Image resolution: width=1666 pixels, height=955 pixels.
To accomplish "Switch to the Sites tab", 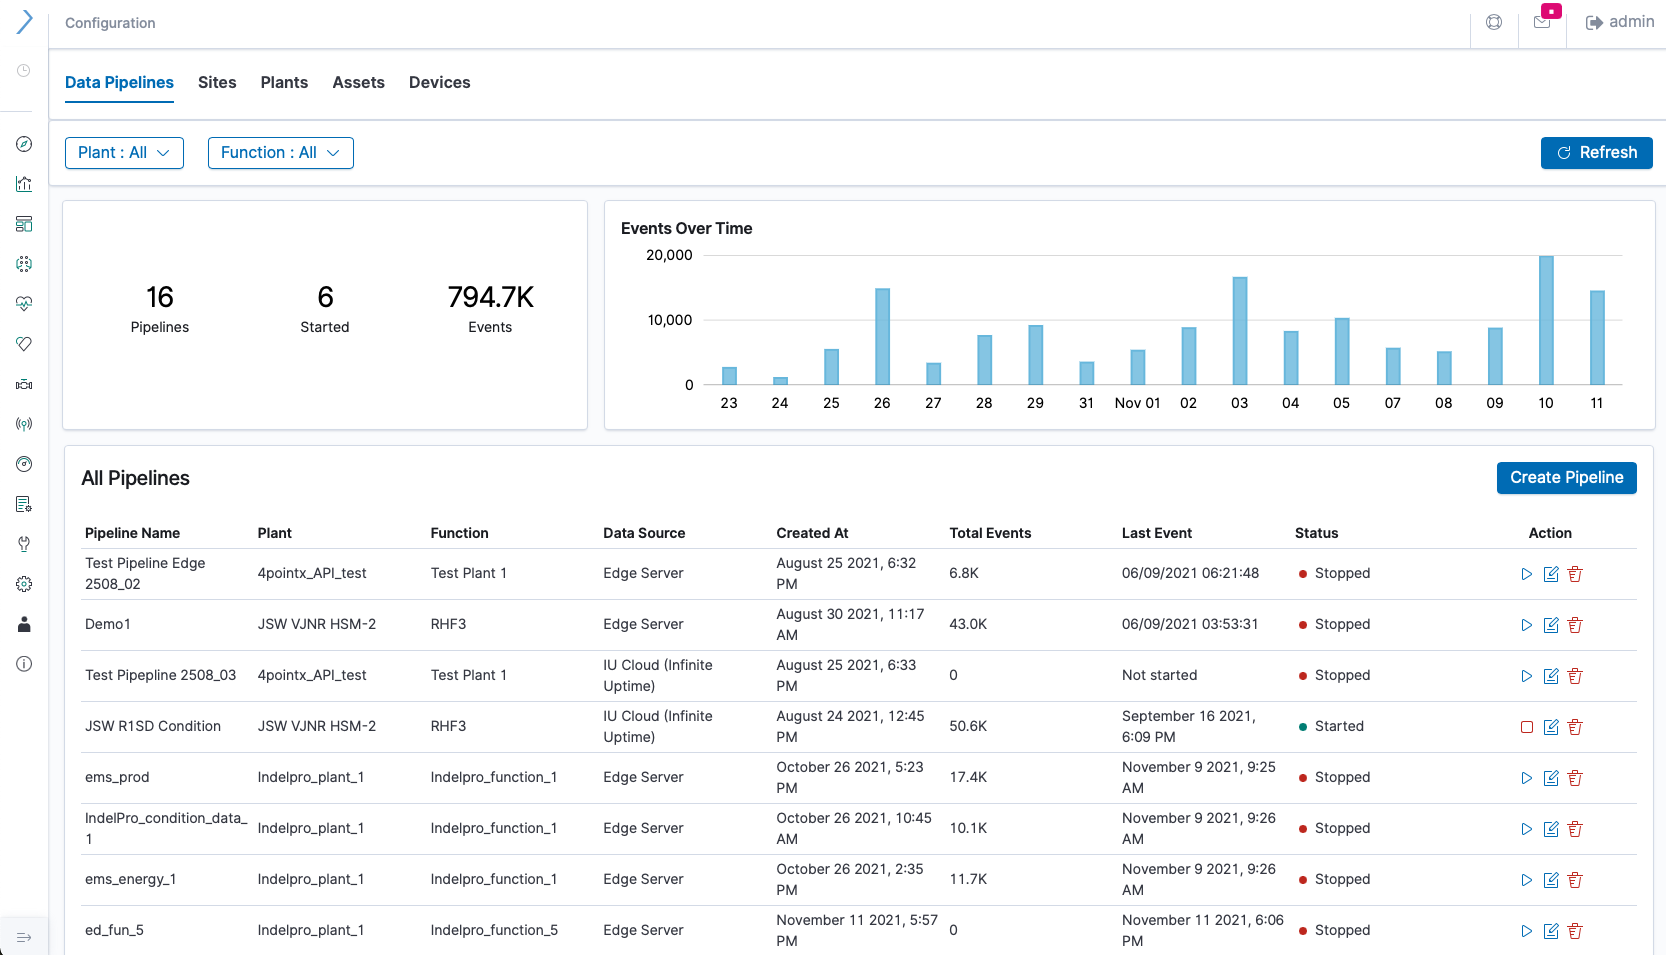I will 217,82.
